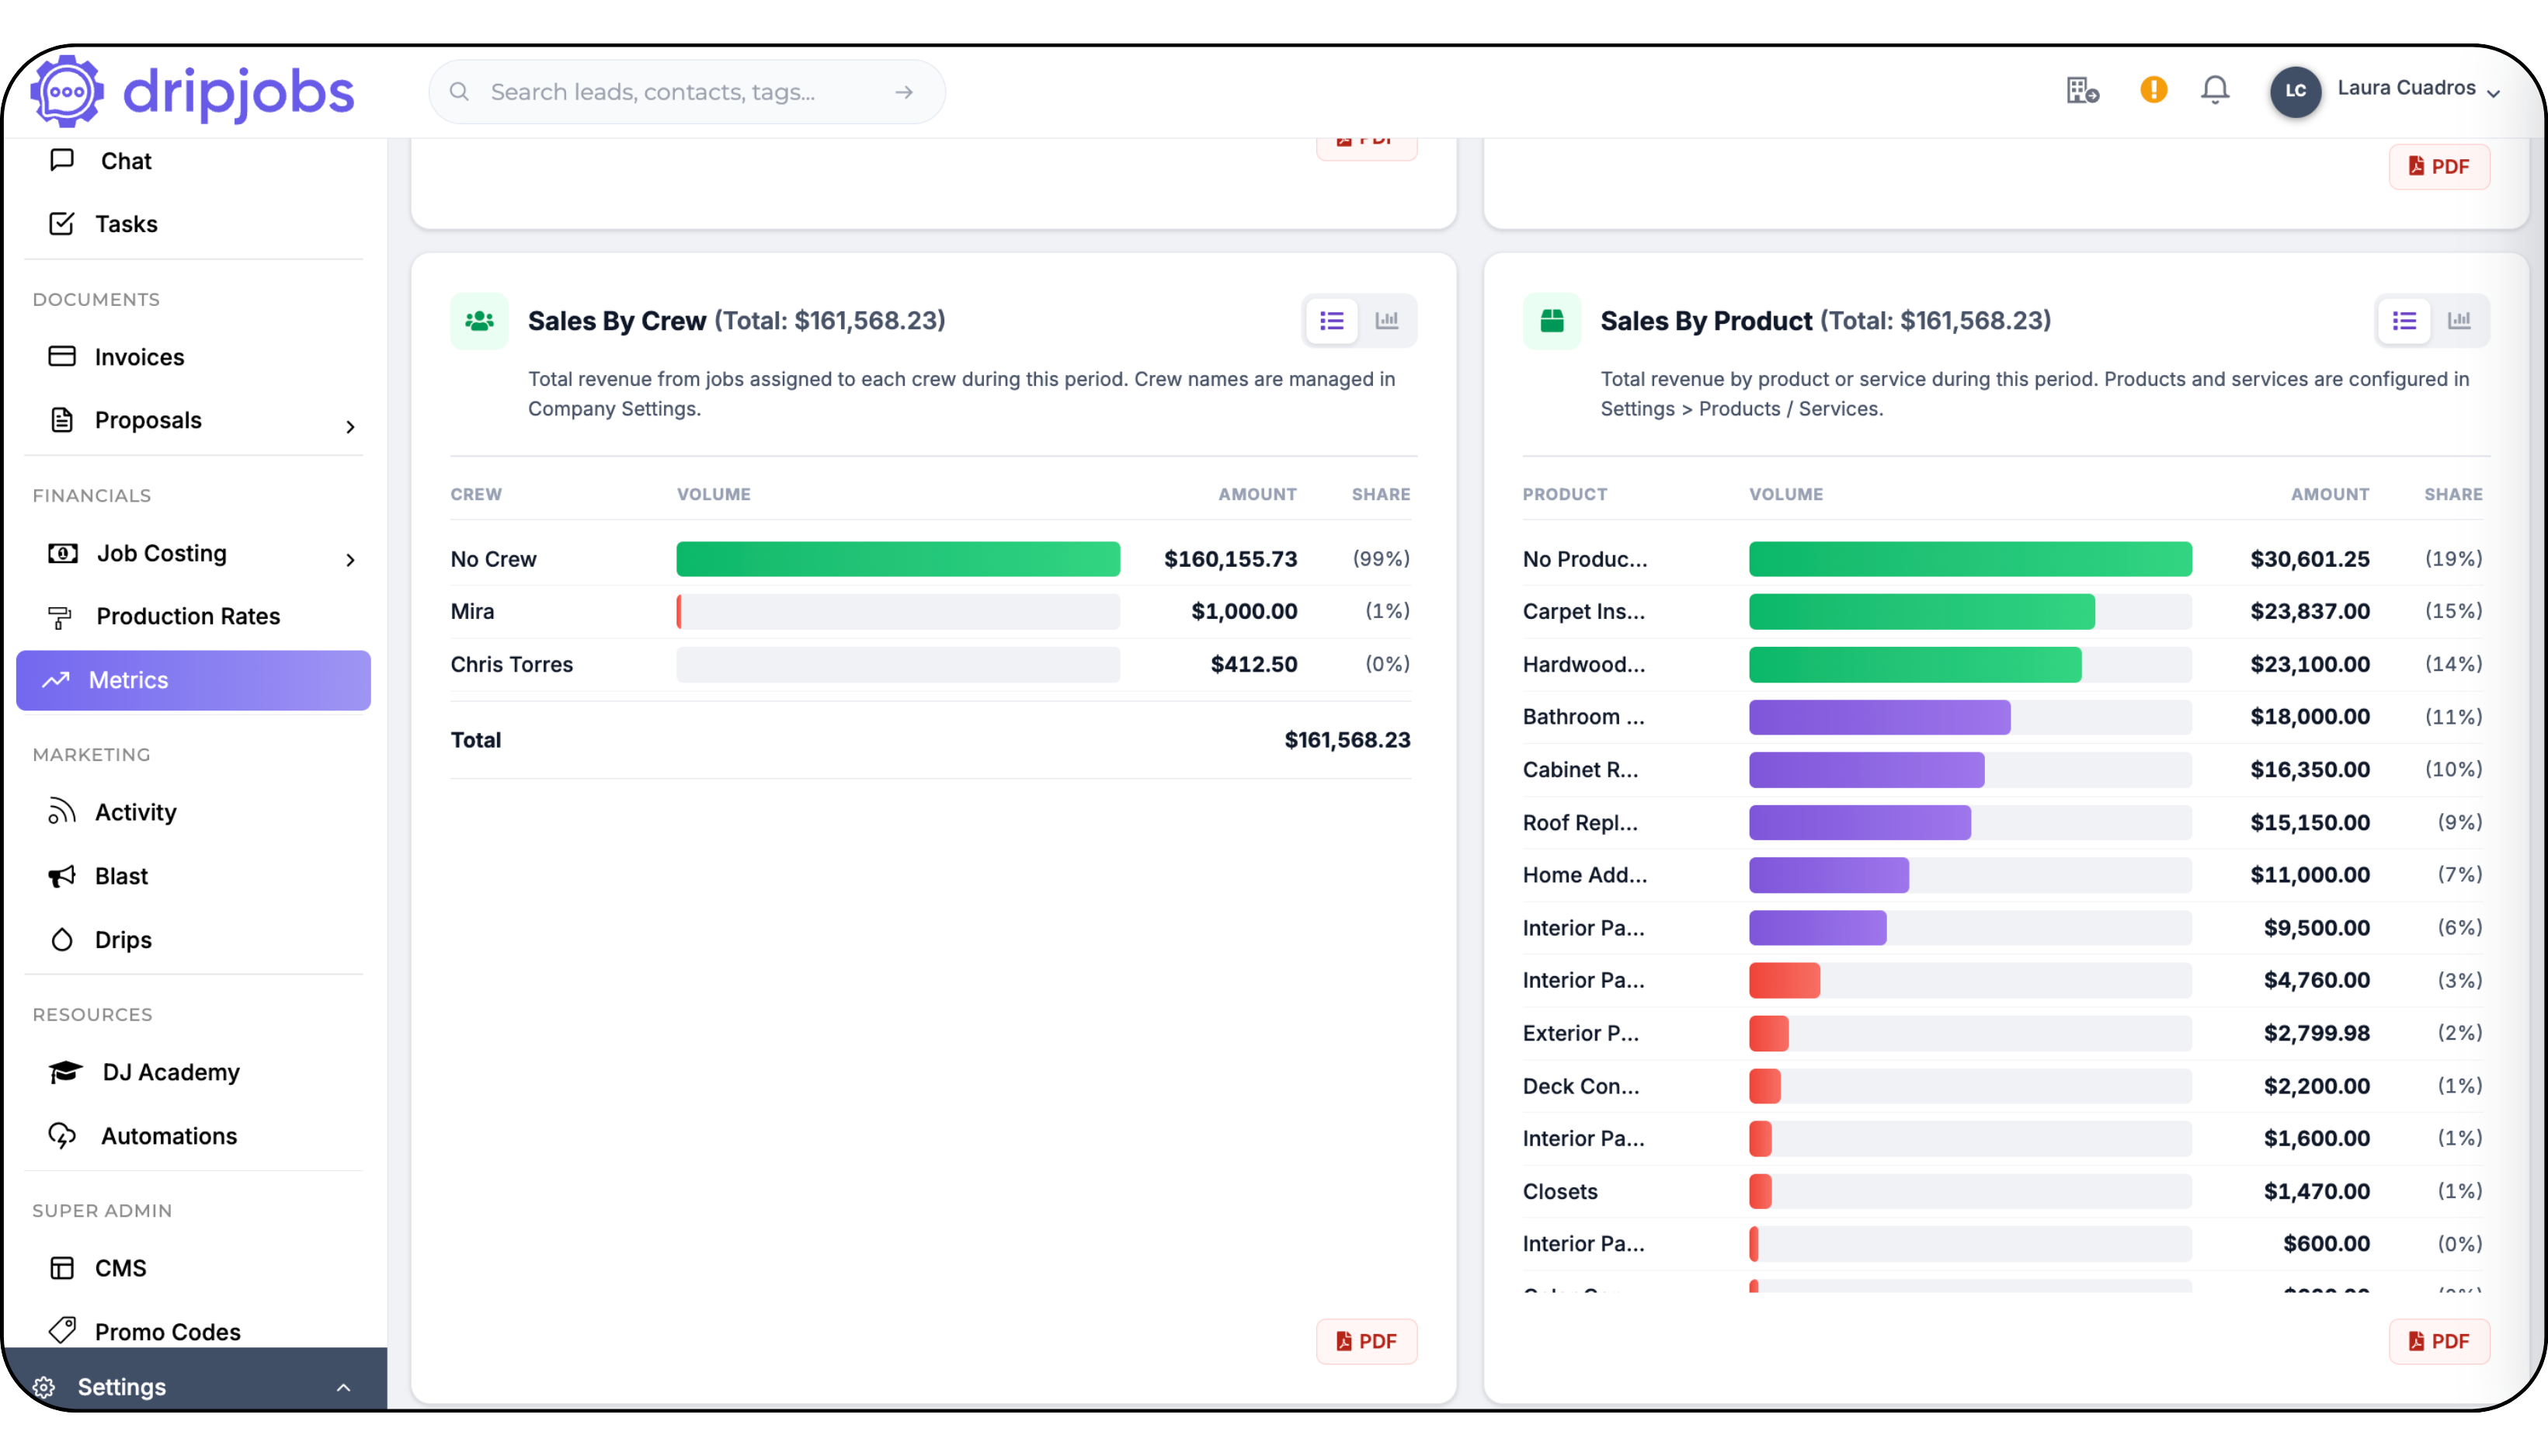Click the Sales By Product box icon

point(1551,321)
